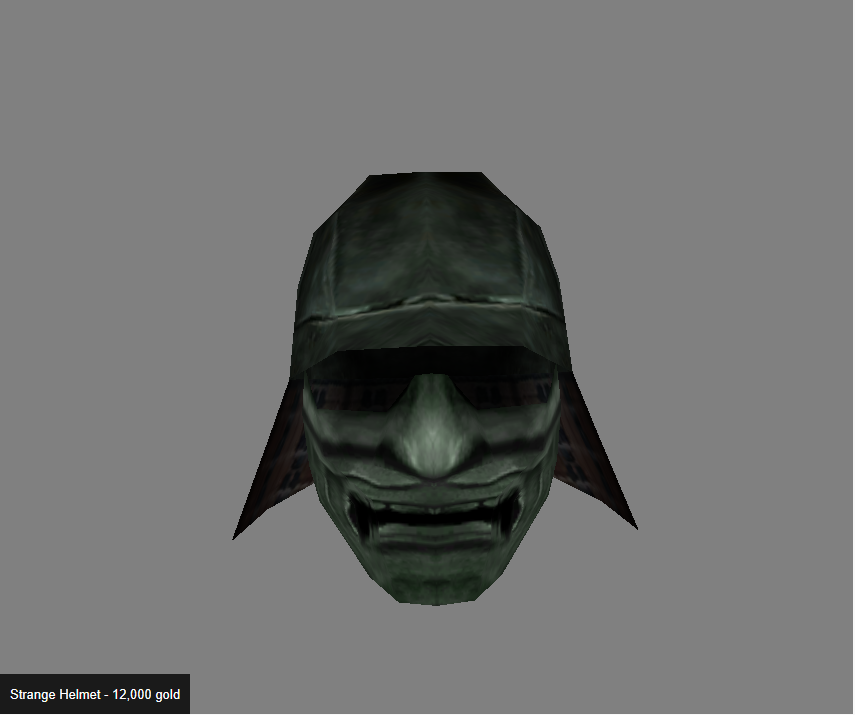Viewport: 855px width, 715px height.
Task: Select the "12,000 gold" price text
Action: [146, 694]
